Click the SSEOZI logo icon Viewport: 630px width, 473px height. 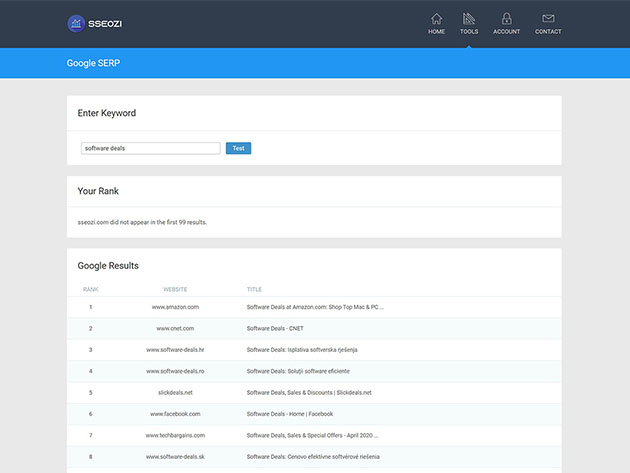click(77, 23)
